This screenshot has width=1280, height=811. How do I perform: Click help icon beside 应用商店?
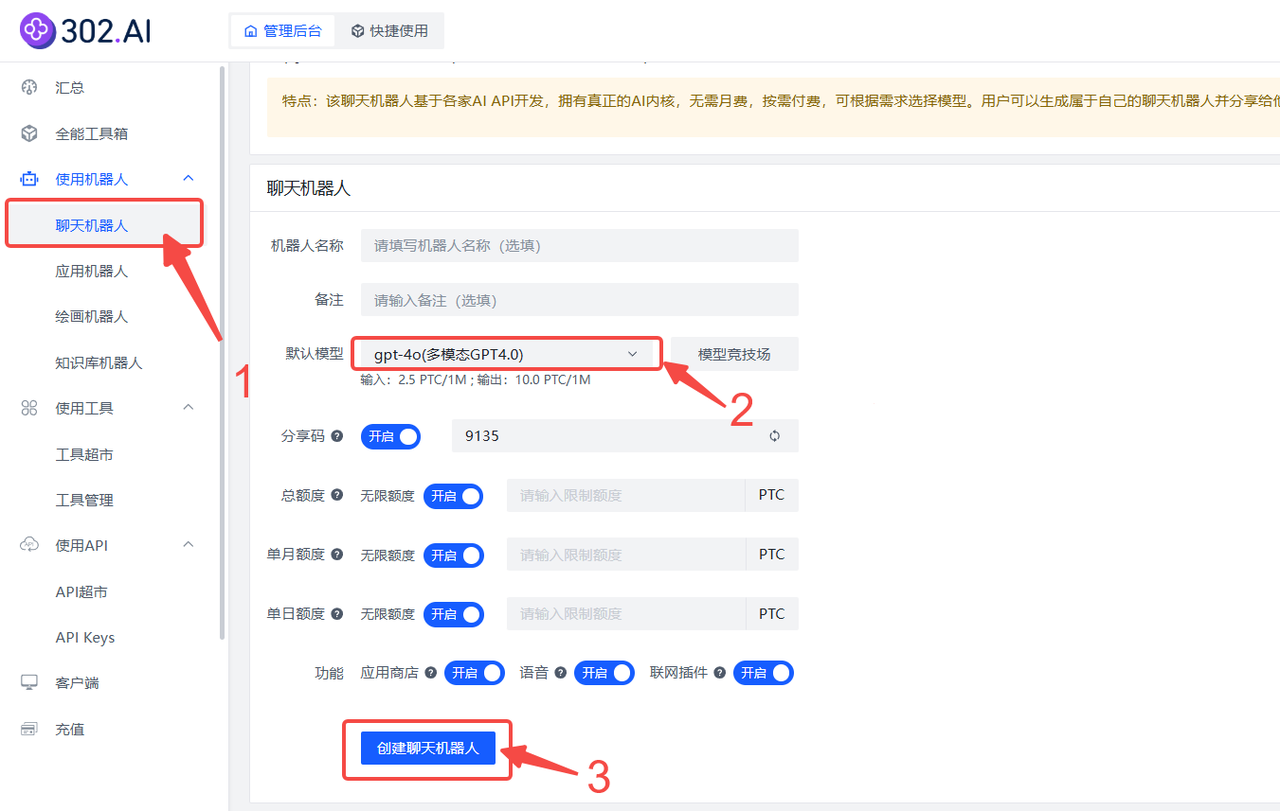pos(430,673)
